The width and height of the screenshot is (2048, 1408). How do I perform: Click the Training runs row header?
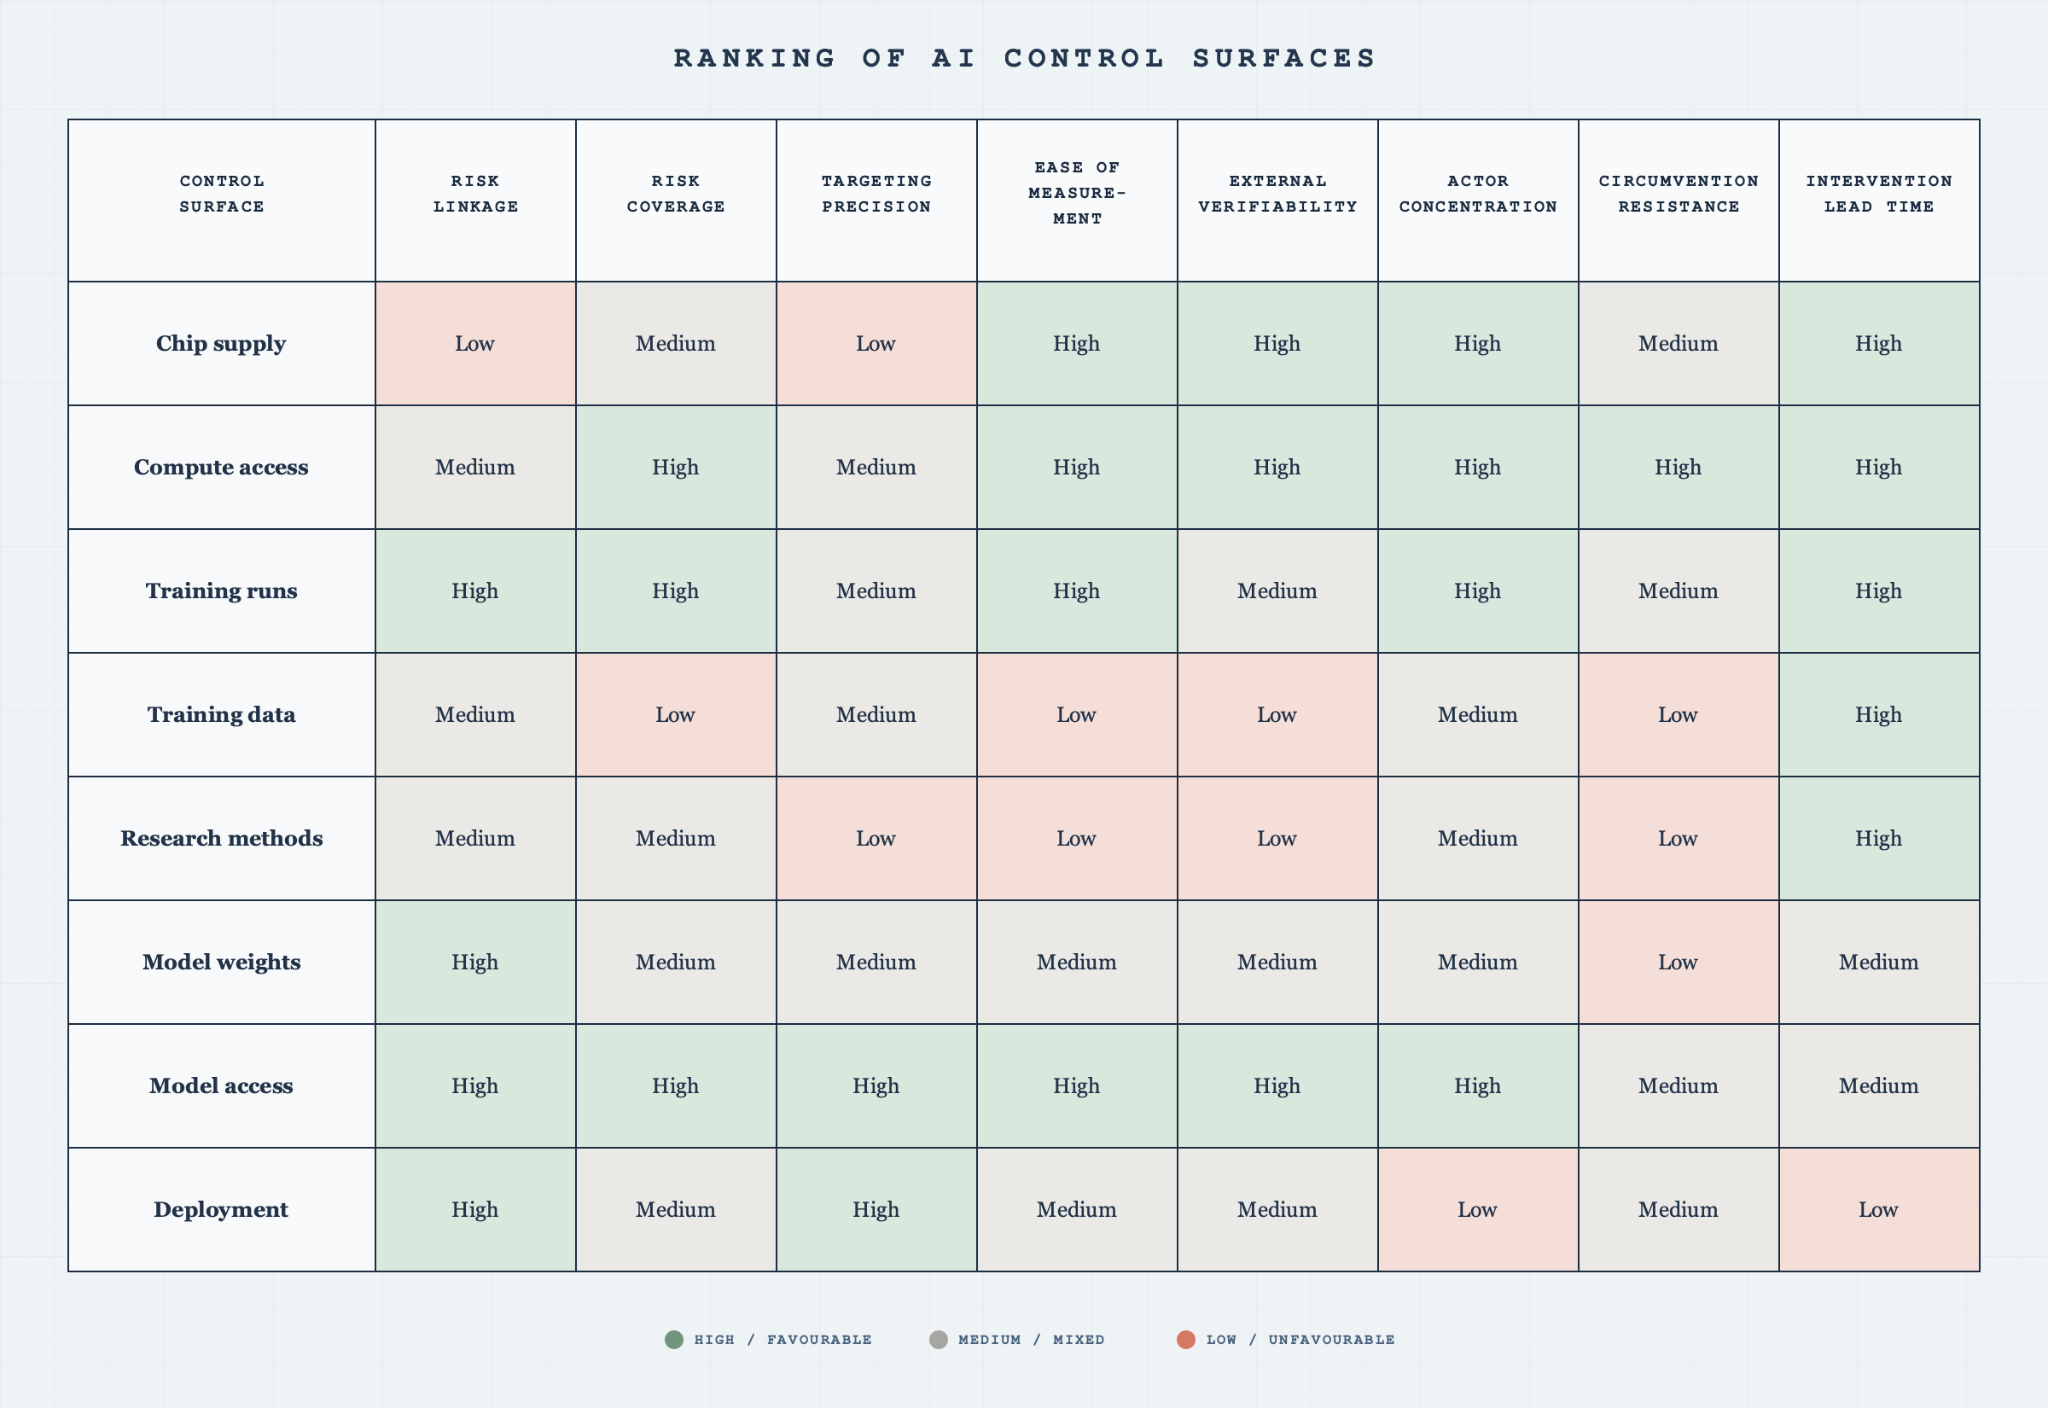[x=221, y=591]
